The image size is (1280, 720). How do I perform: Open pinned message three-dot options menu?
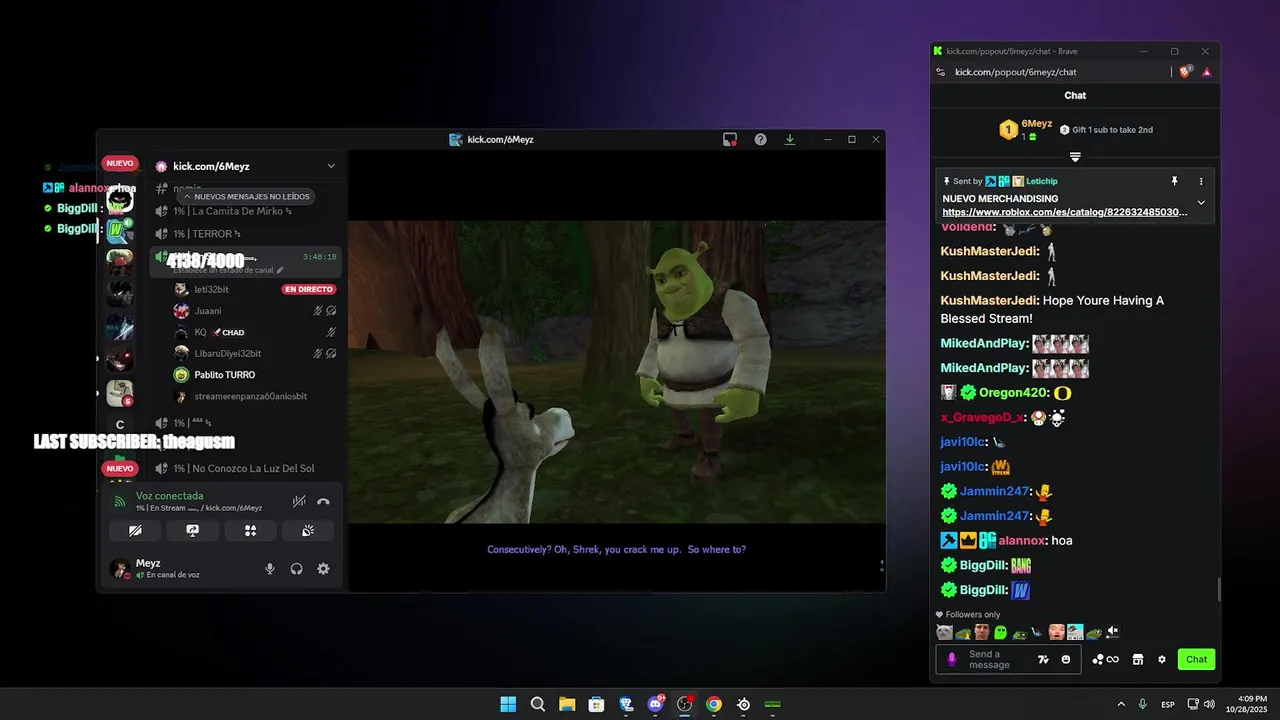pyautogui.click(x=1201, y=181)
